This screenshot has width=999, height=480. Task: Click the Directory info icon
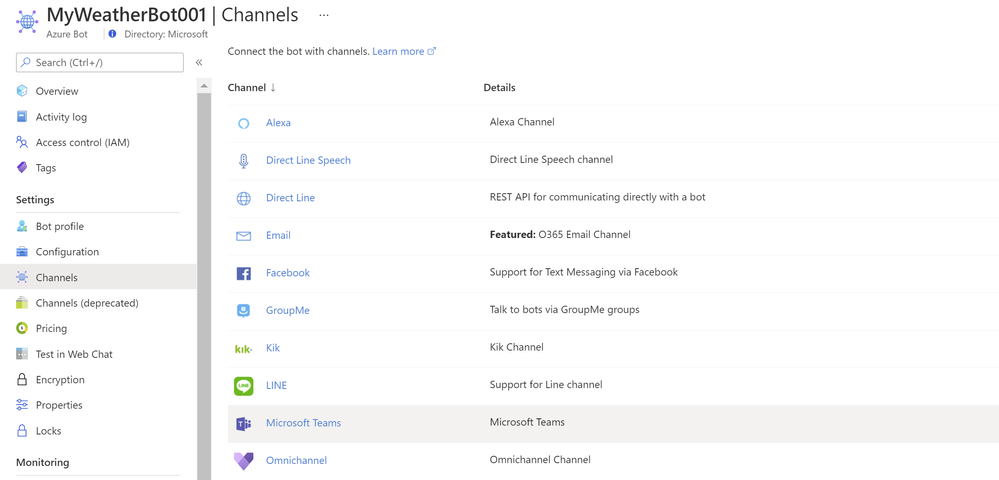113,34
